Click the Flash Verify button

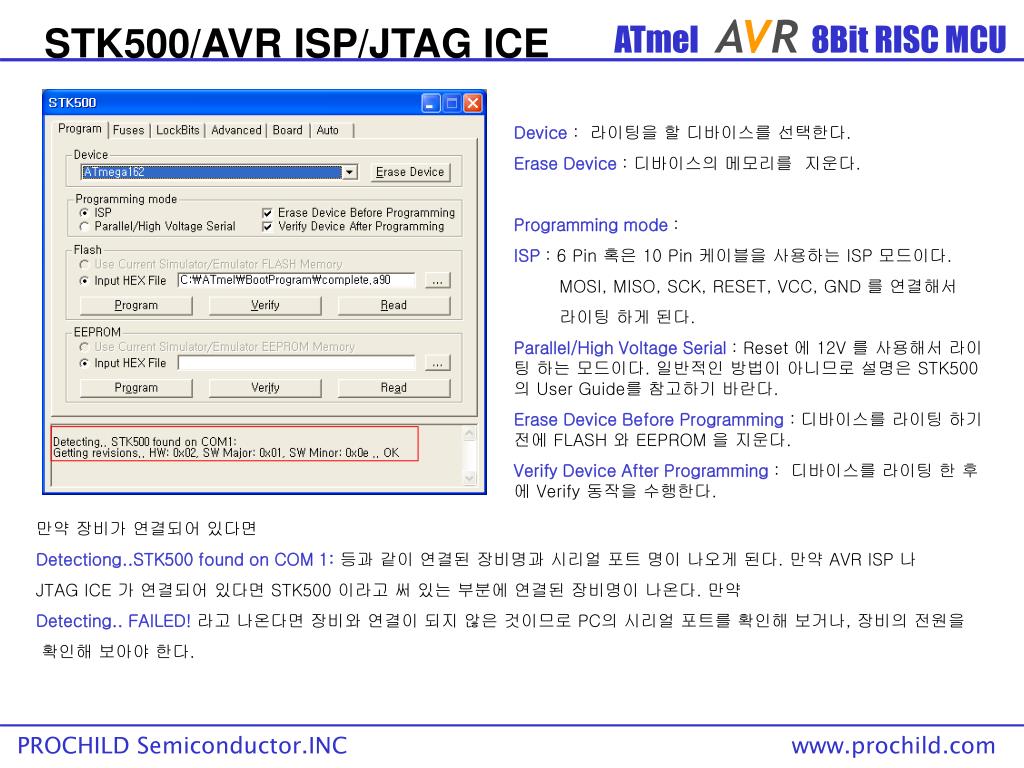[264, 305]
